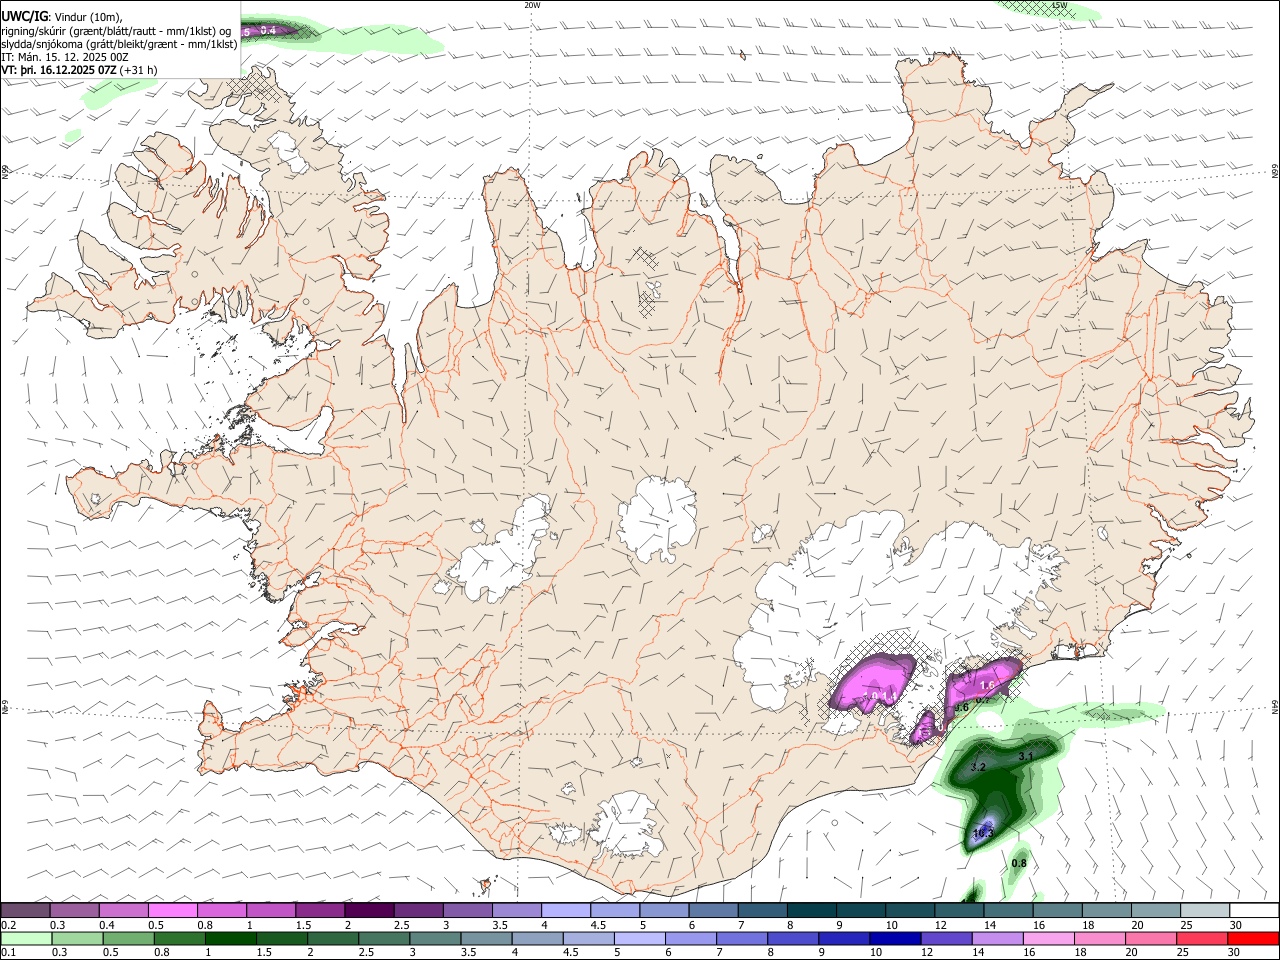Click the '15W' longitude label
1280x960 pixels.
tap(1059, 5)
